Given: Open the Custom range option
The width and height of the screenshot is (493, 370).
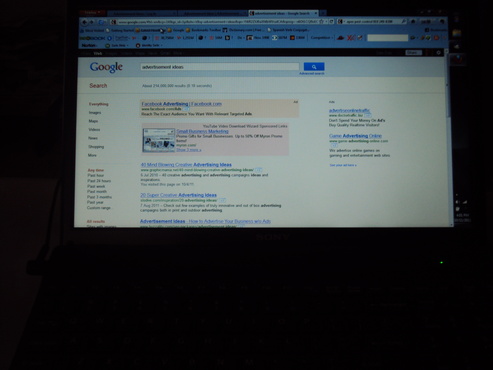Looking at the screenshot, I should click(x=98, y=208).
